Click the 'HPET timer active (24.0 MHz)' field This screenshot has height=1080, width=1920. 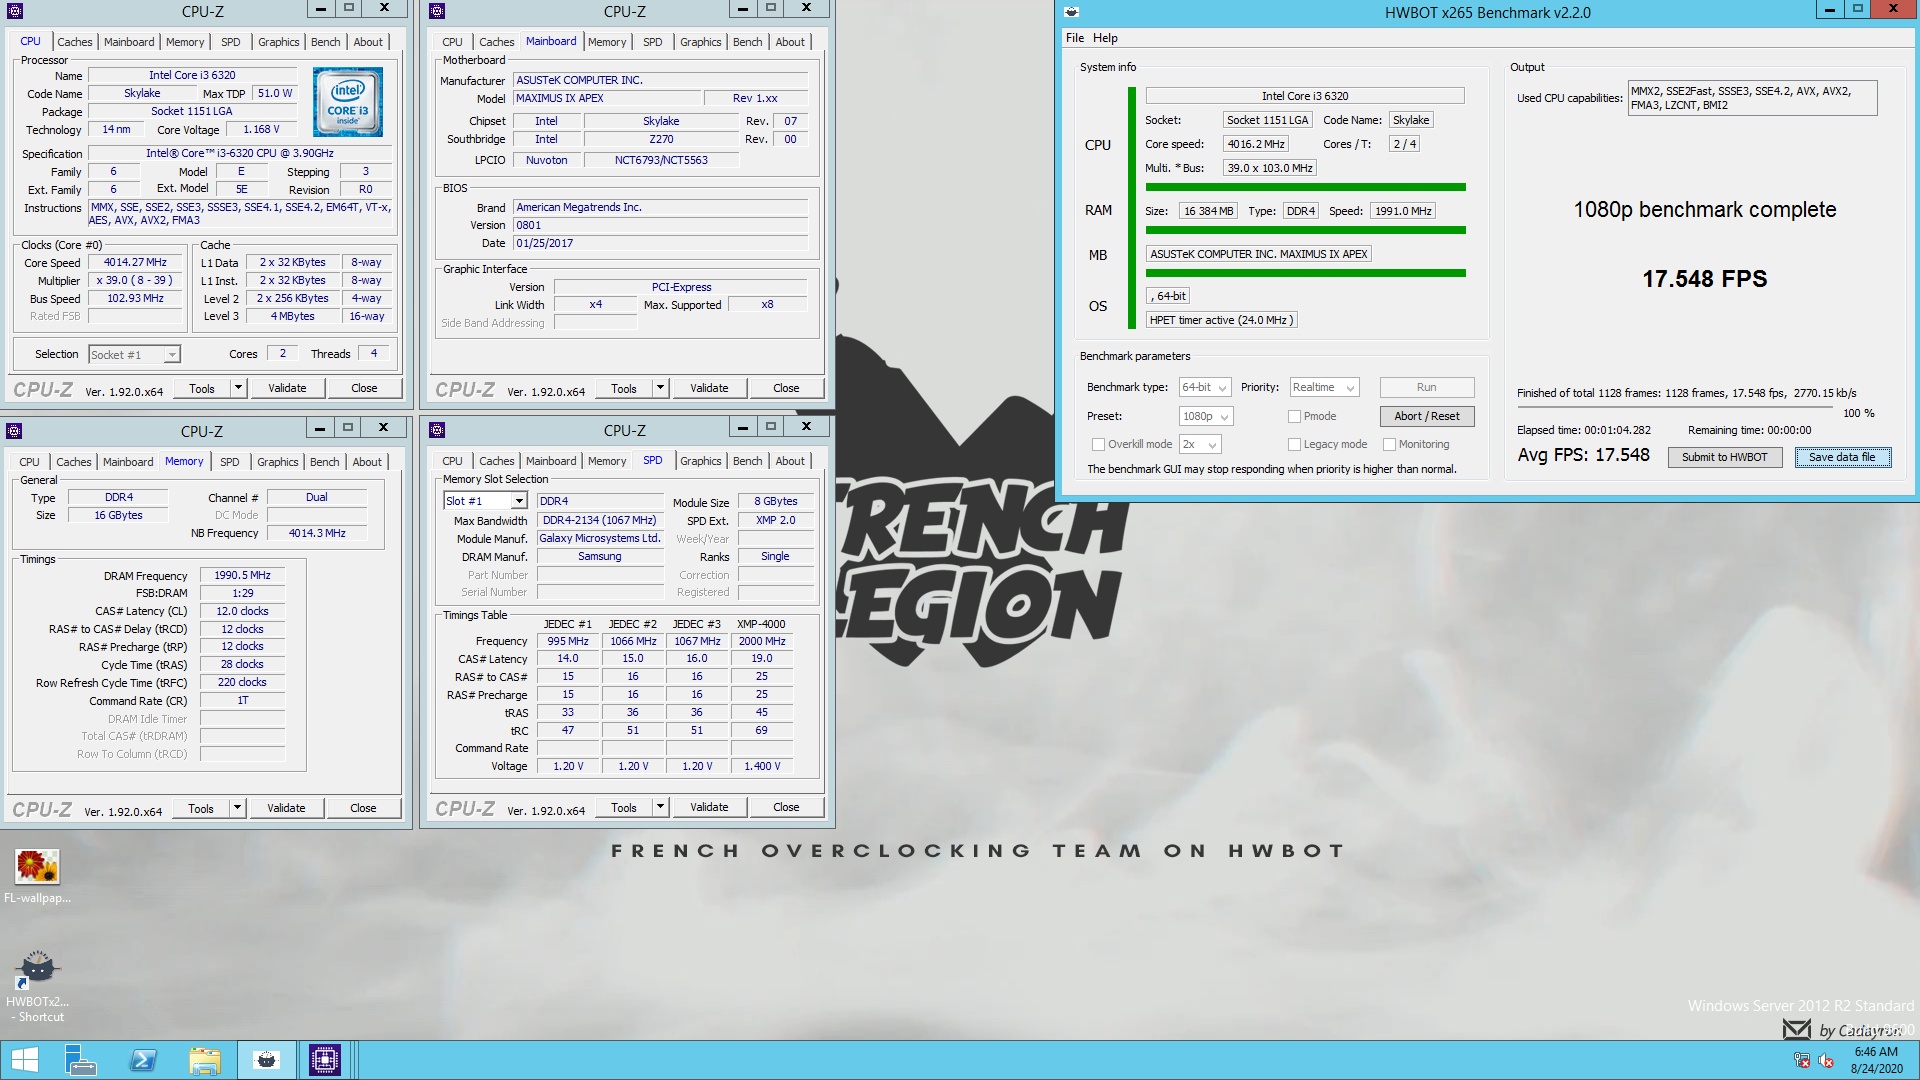coord(1221,320)
